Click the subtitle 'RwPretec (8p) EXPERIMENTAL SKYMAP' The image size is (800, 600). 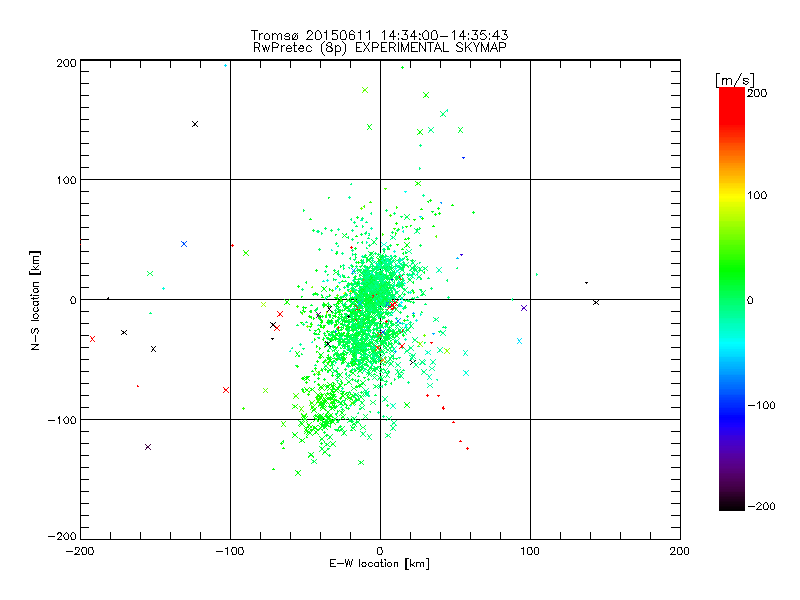pyautogui.click(x=380, y=48)
